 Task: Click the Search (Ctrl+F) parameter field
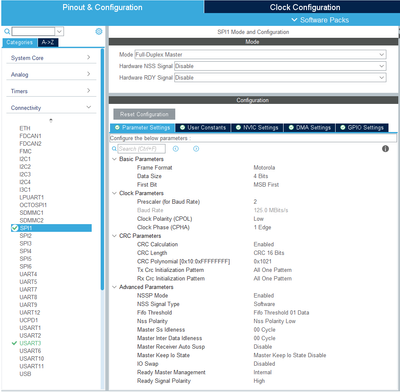point(141,149)
